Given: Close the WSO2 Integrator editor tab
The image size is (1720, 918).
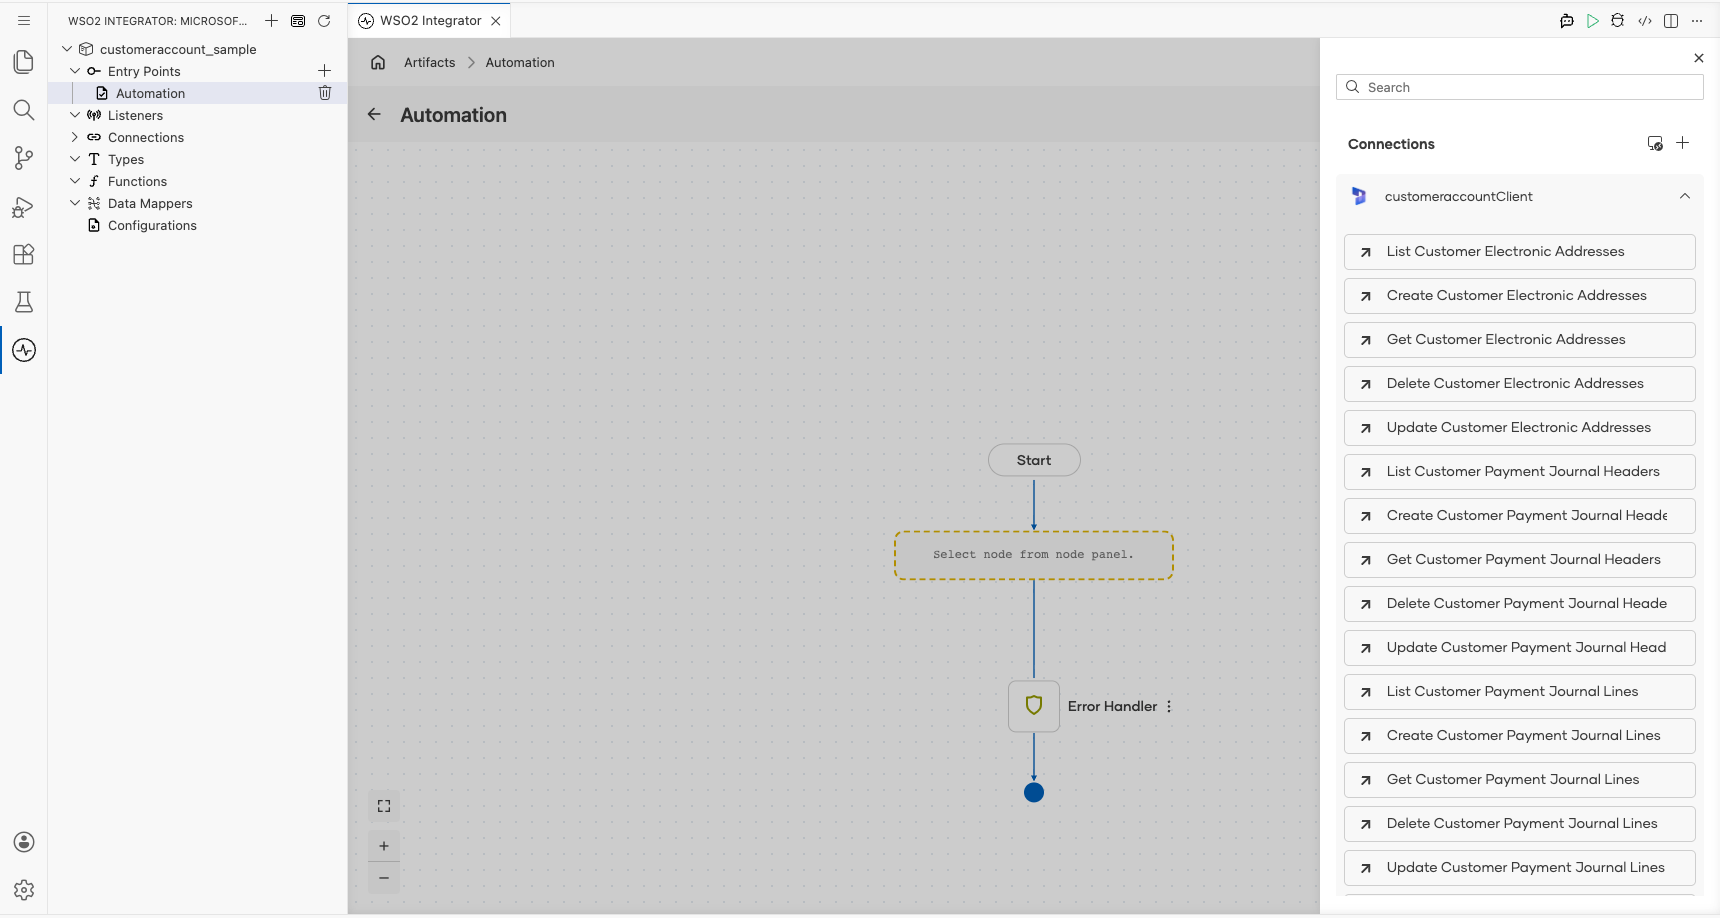Looking at the screenshot, I should [x=496, y=21].
